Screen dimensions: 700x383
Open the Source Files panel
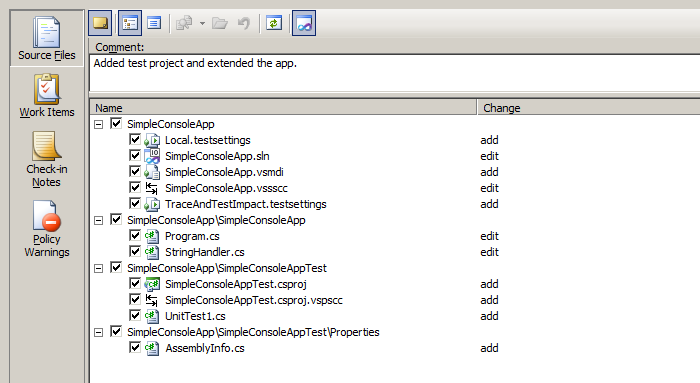click(47, 38)
